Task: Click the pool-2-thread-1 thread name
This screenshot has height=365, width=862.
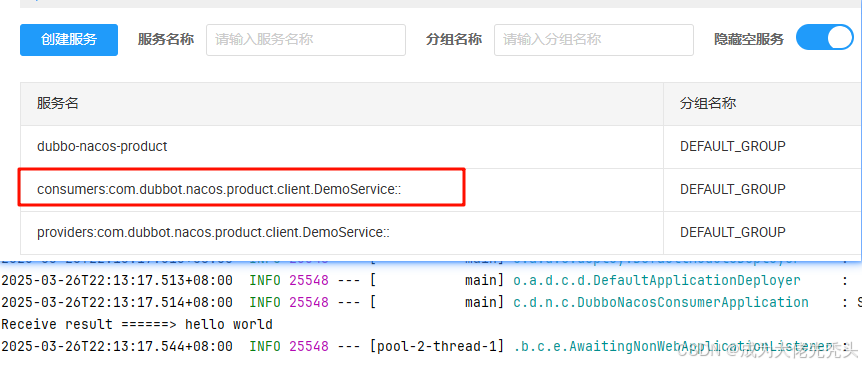Action: tap(438, 346)
